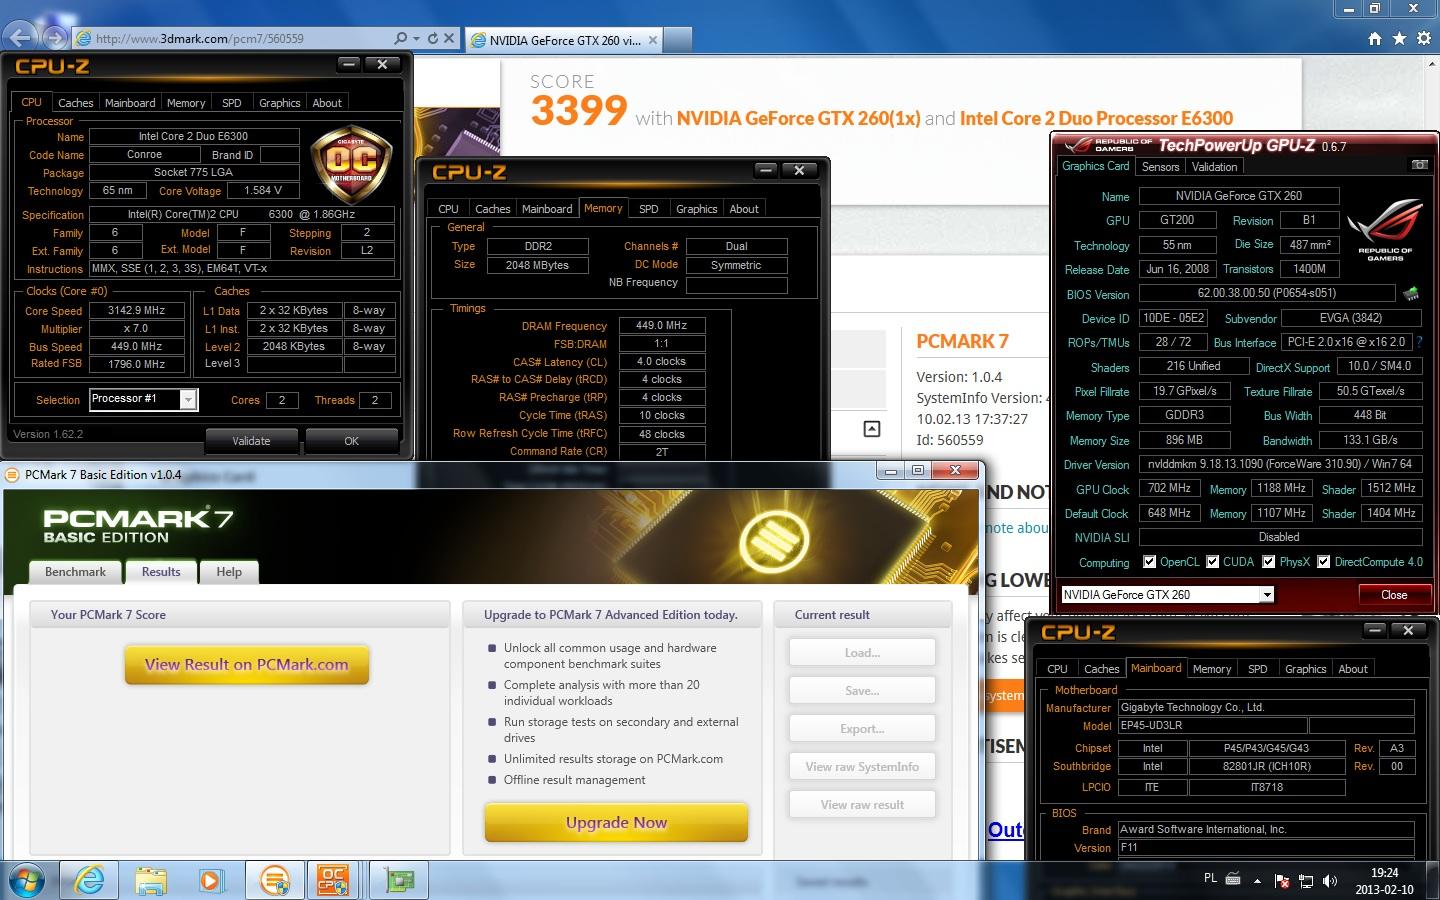Screen dimensions: 1440x900
Task: Click OK button in CPU-Z
Action: (x=351, y=441)
